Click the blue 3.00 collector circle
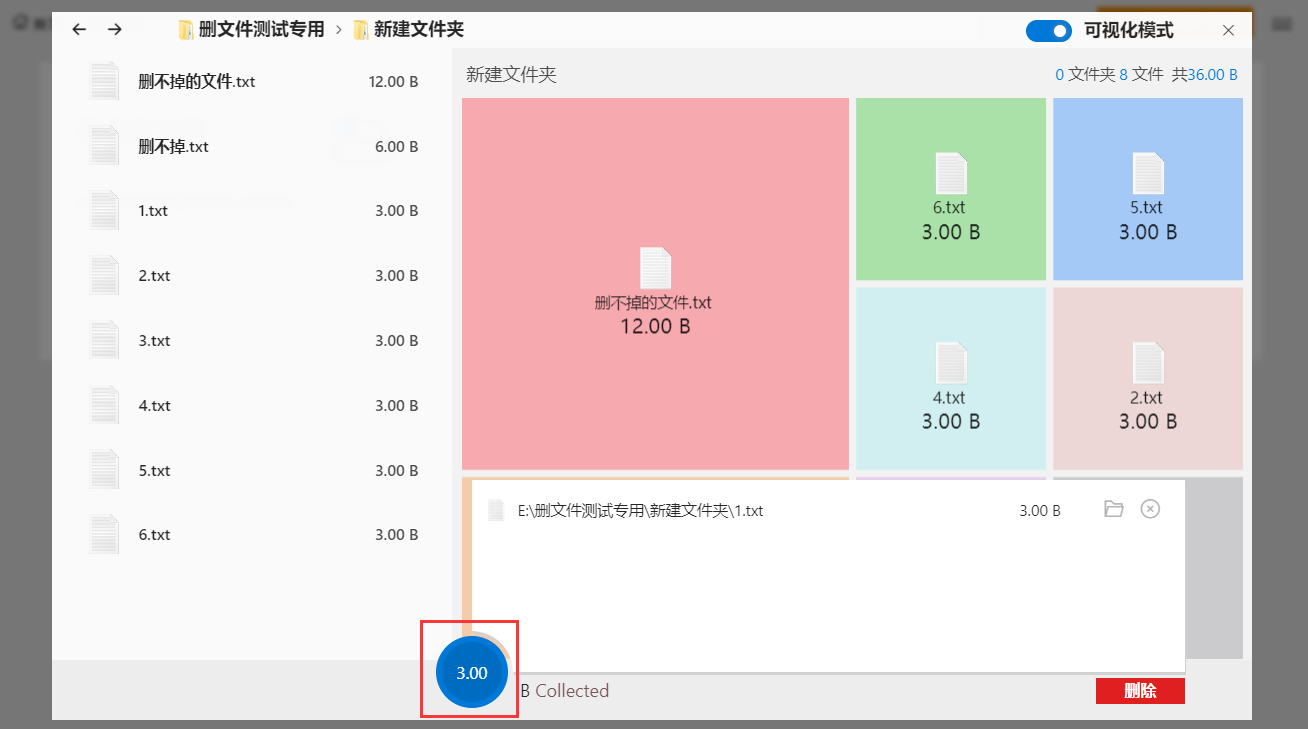Screen dimensions: 1308x729 pos(471,672)
